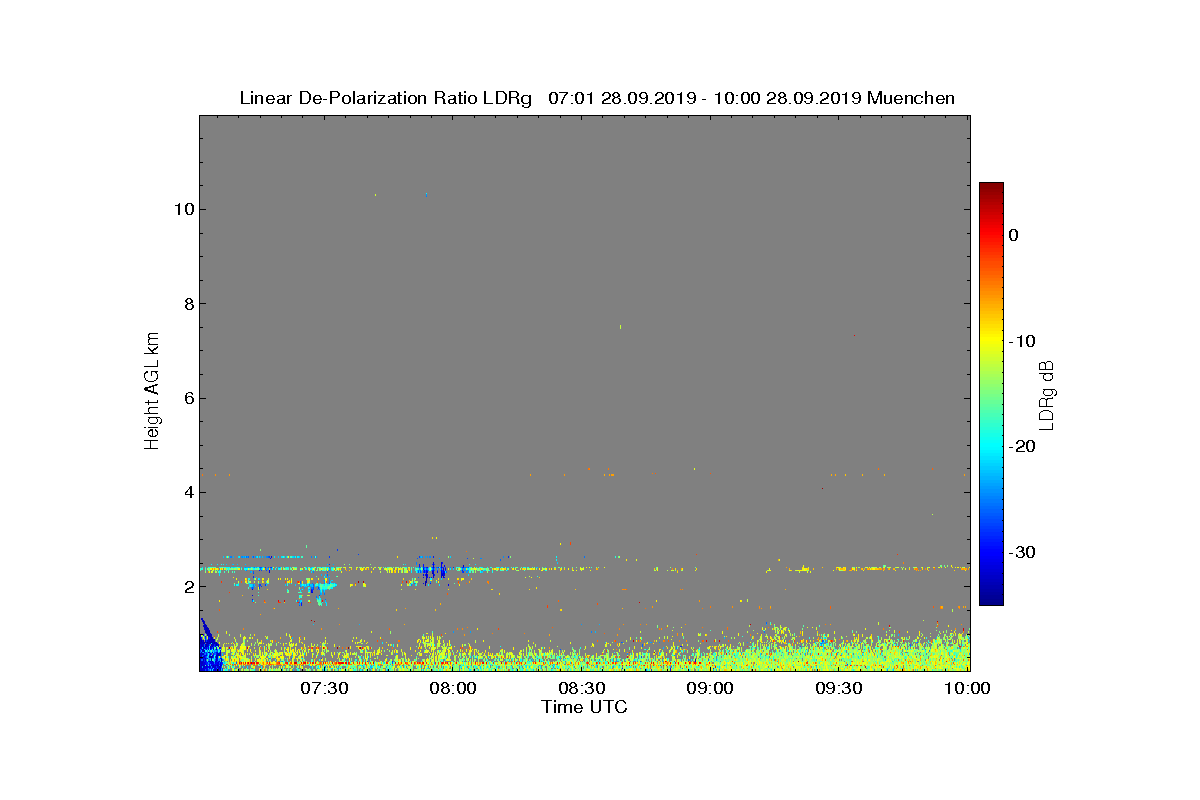Click the 10:00 time tick label
Viewport: 1200px width, 800px height.
tap(968, 688)
